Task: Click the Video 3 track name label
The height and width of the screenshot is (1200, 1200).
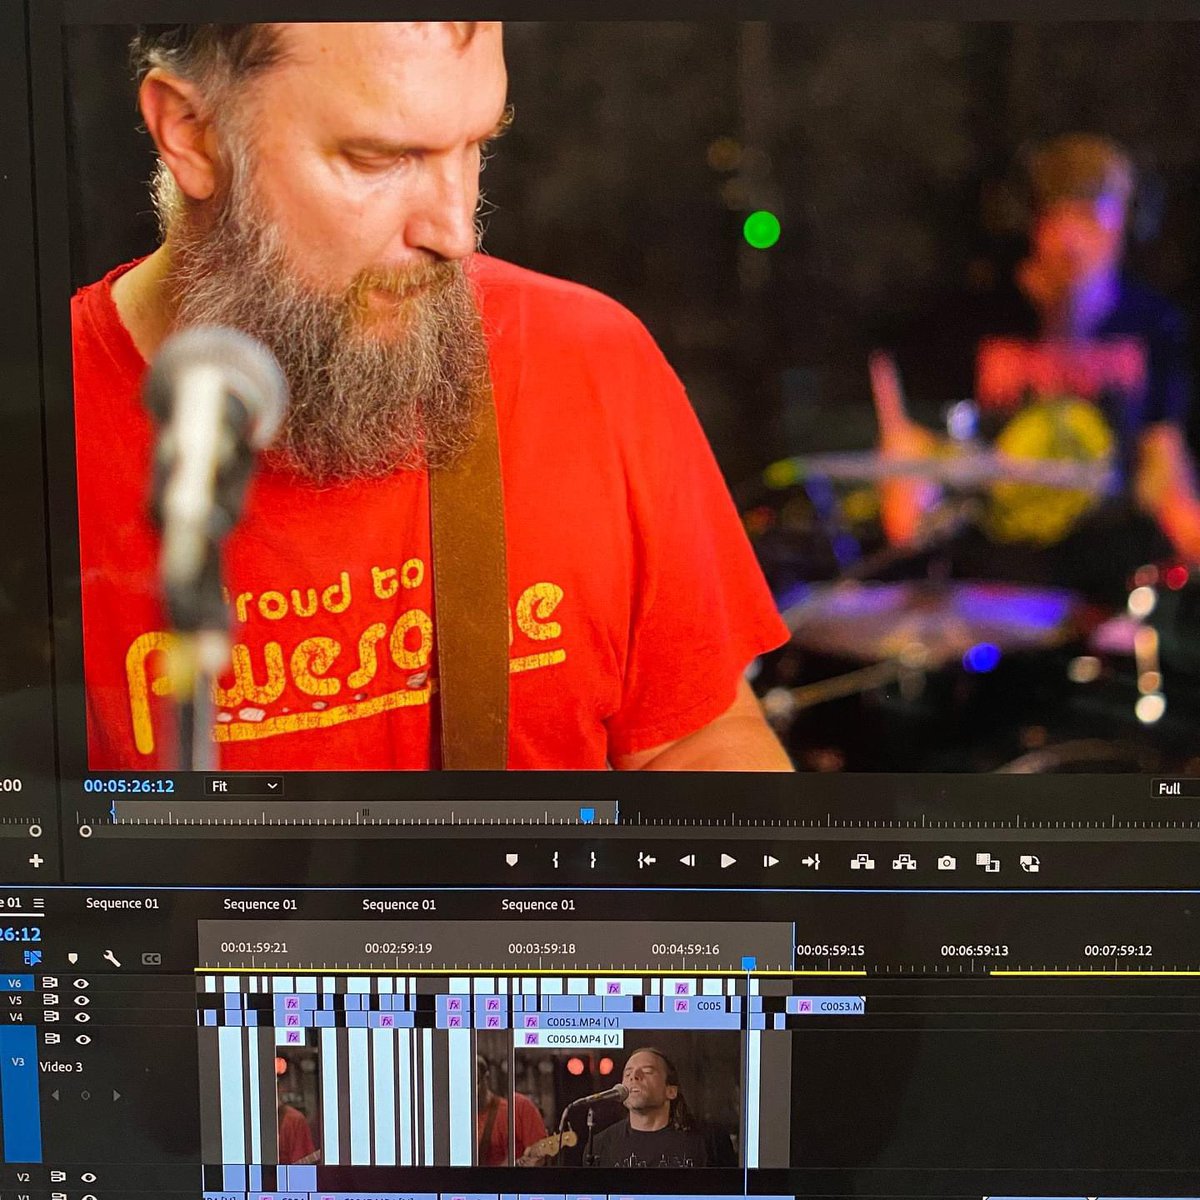Action: tap(61, 1067)
